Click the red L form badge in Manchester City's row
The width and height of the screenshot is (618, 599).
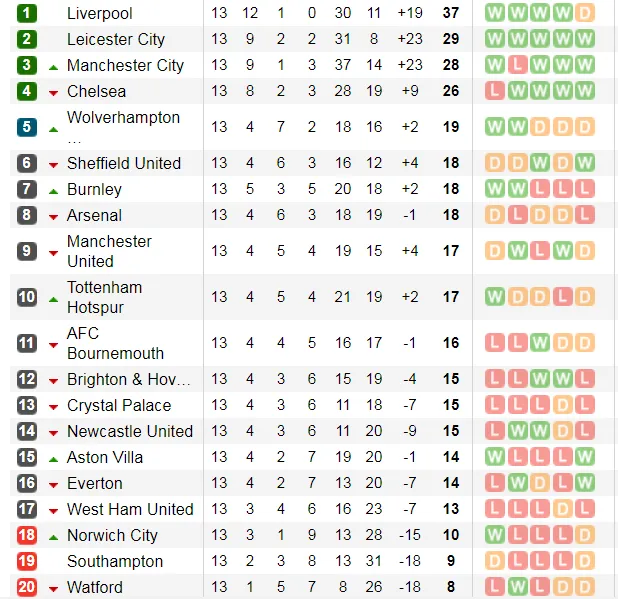517,65
